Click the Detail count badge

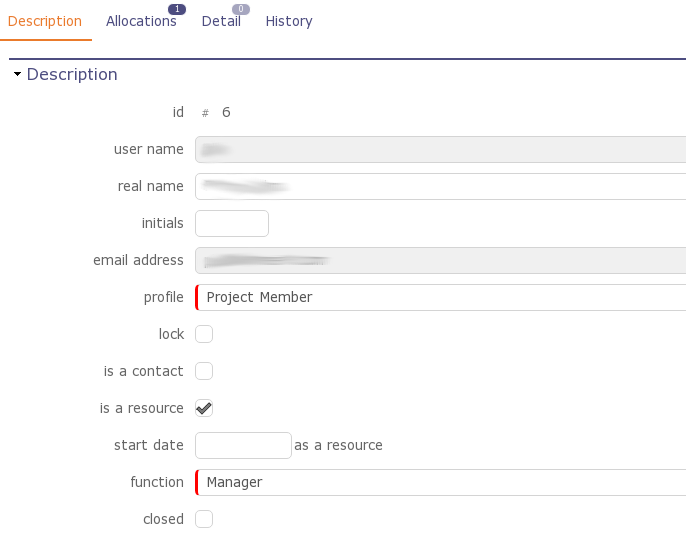(241, 10)
